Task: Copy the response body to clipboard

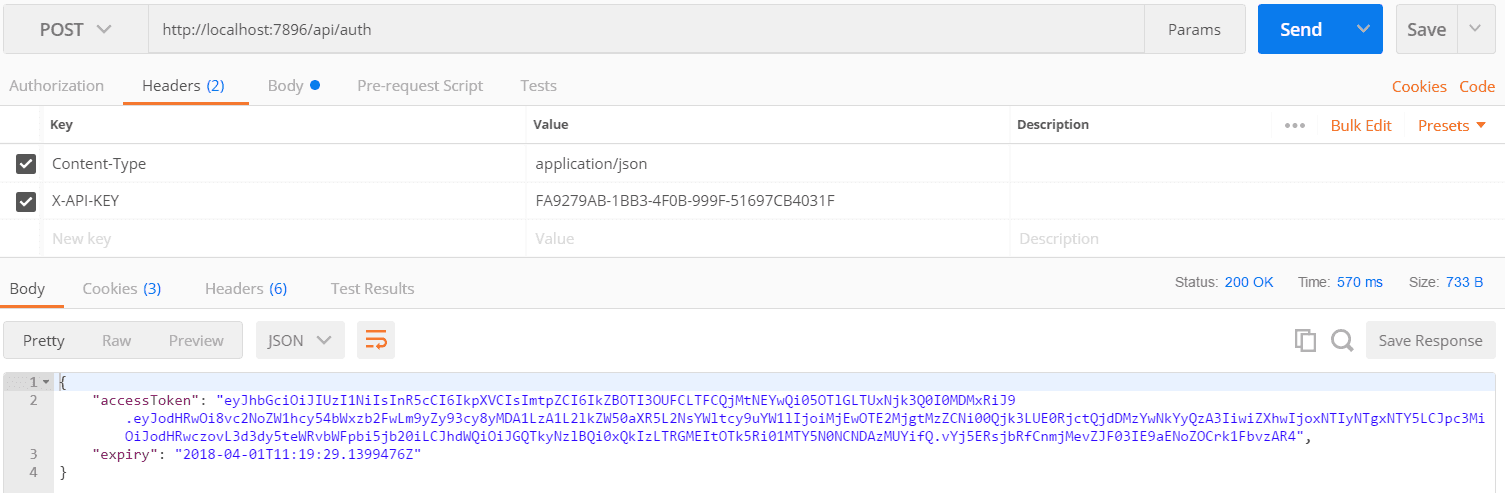Action: [1305, 341]
